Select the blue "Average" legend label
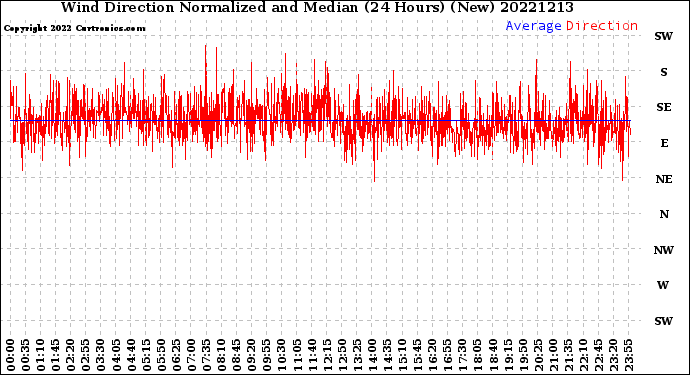 point(533,26)
